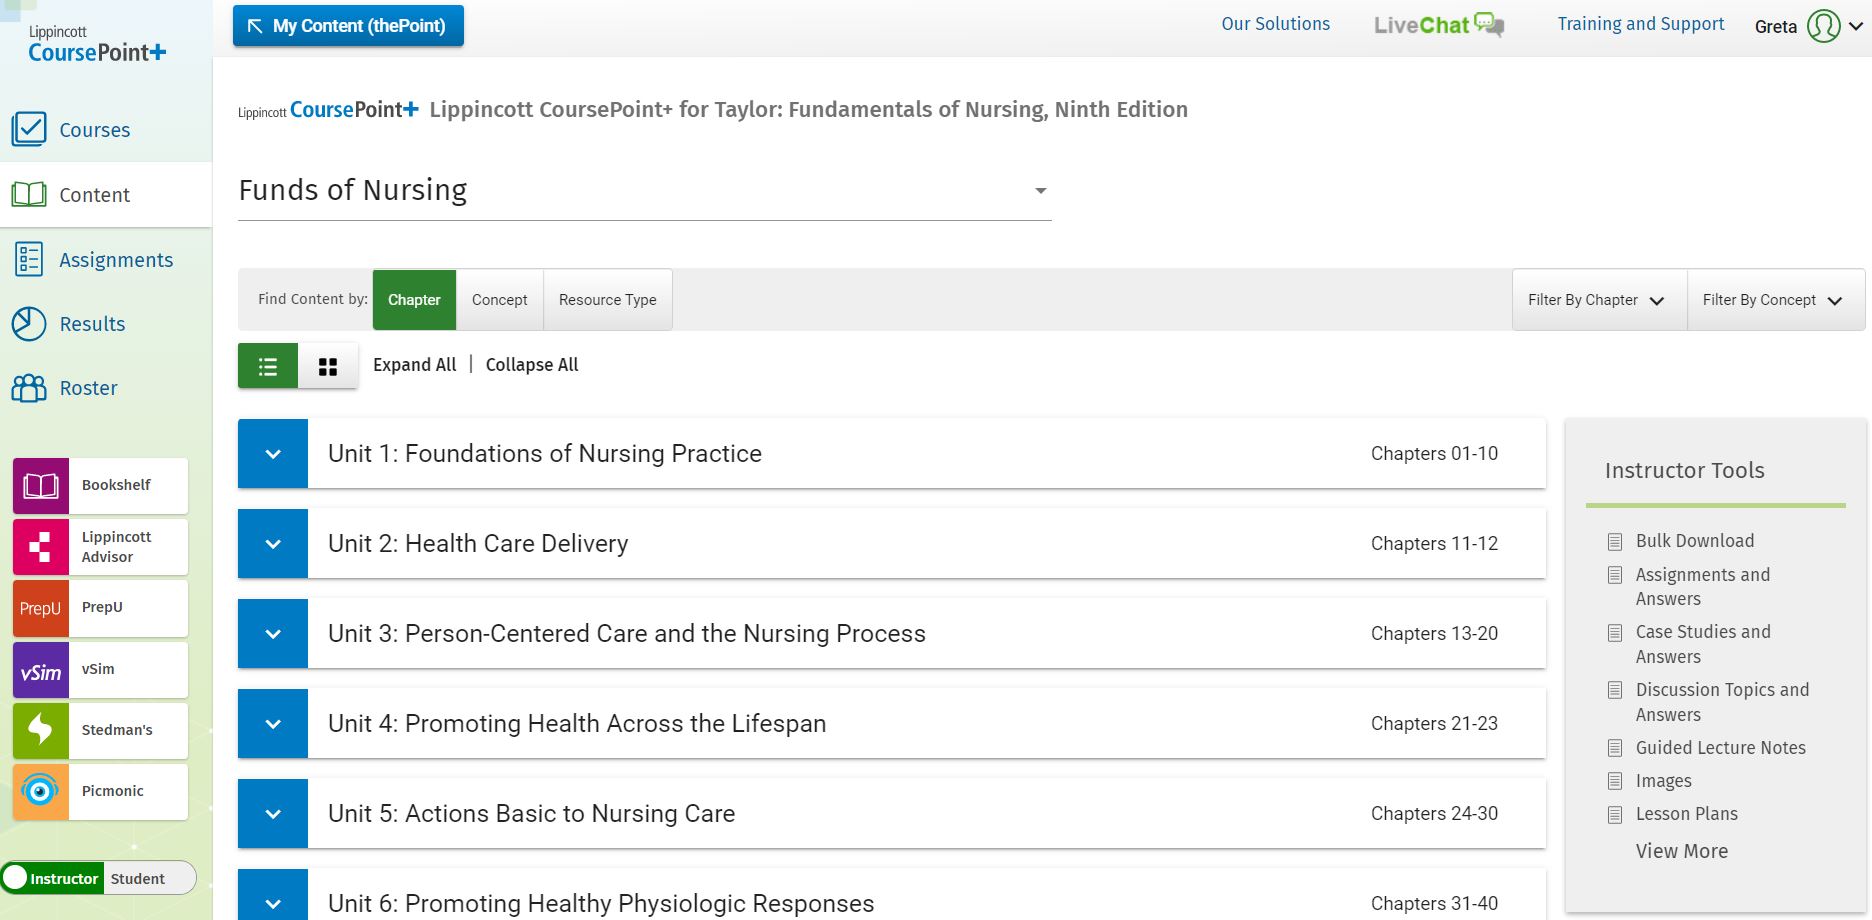Image resolution: width=1872 pixels, height=920 pixels.
Task: Select the list view layout button
Action: click(x=268, y=366)
